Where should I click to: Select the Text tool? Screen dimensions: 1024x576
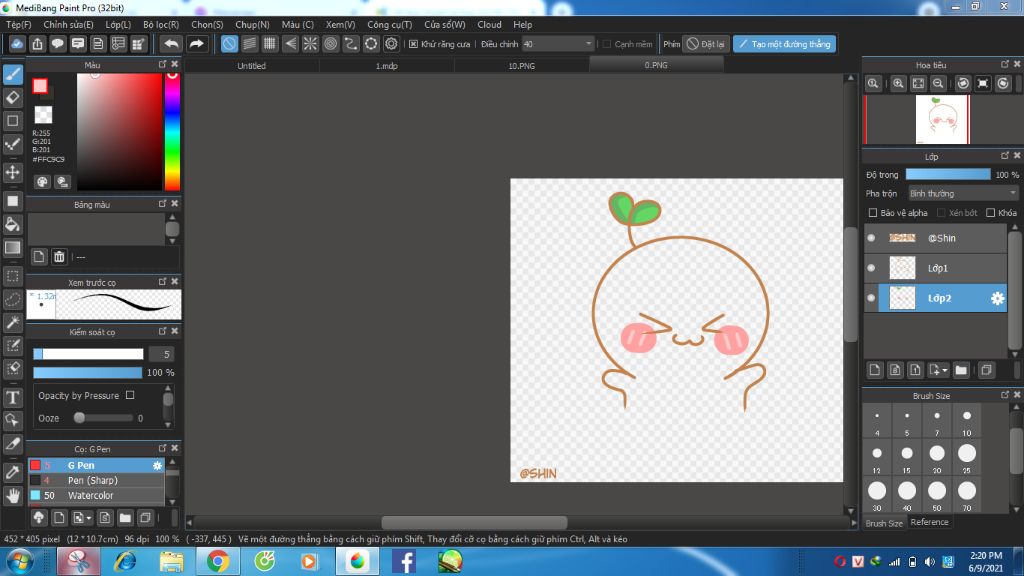click(13, 397)
